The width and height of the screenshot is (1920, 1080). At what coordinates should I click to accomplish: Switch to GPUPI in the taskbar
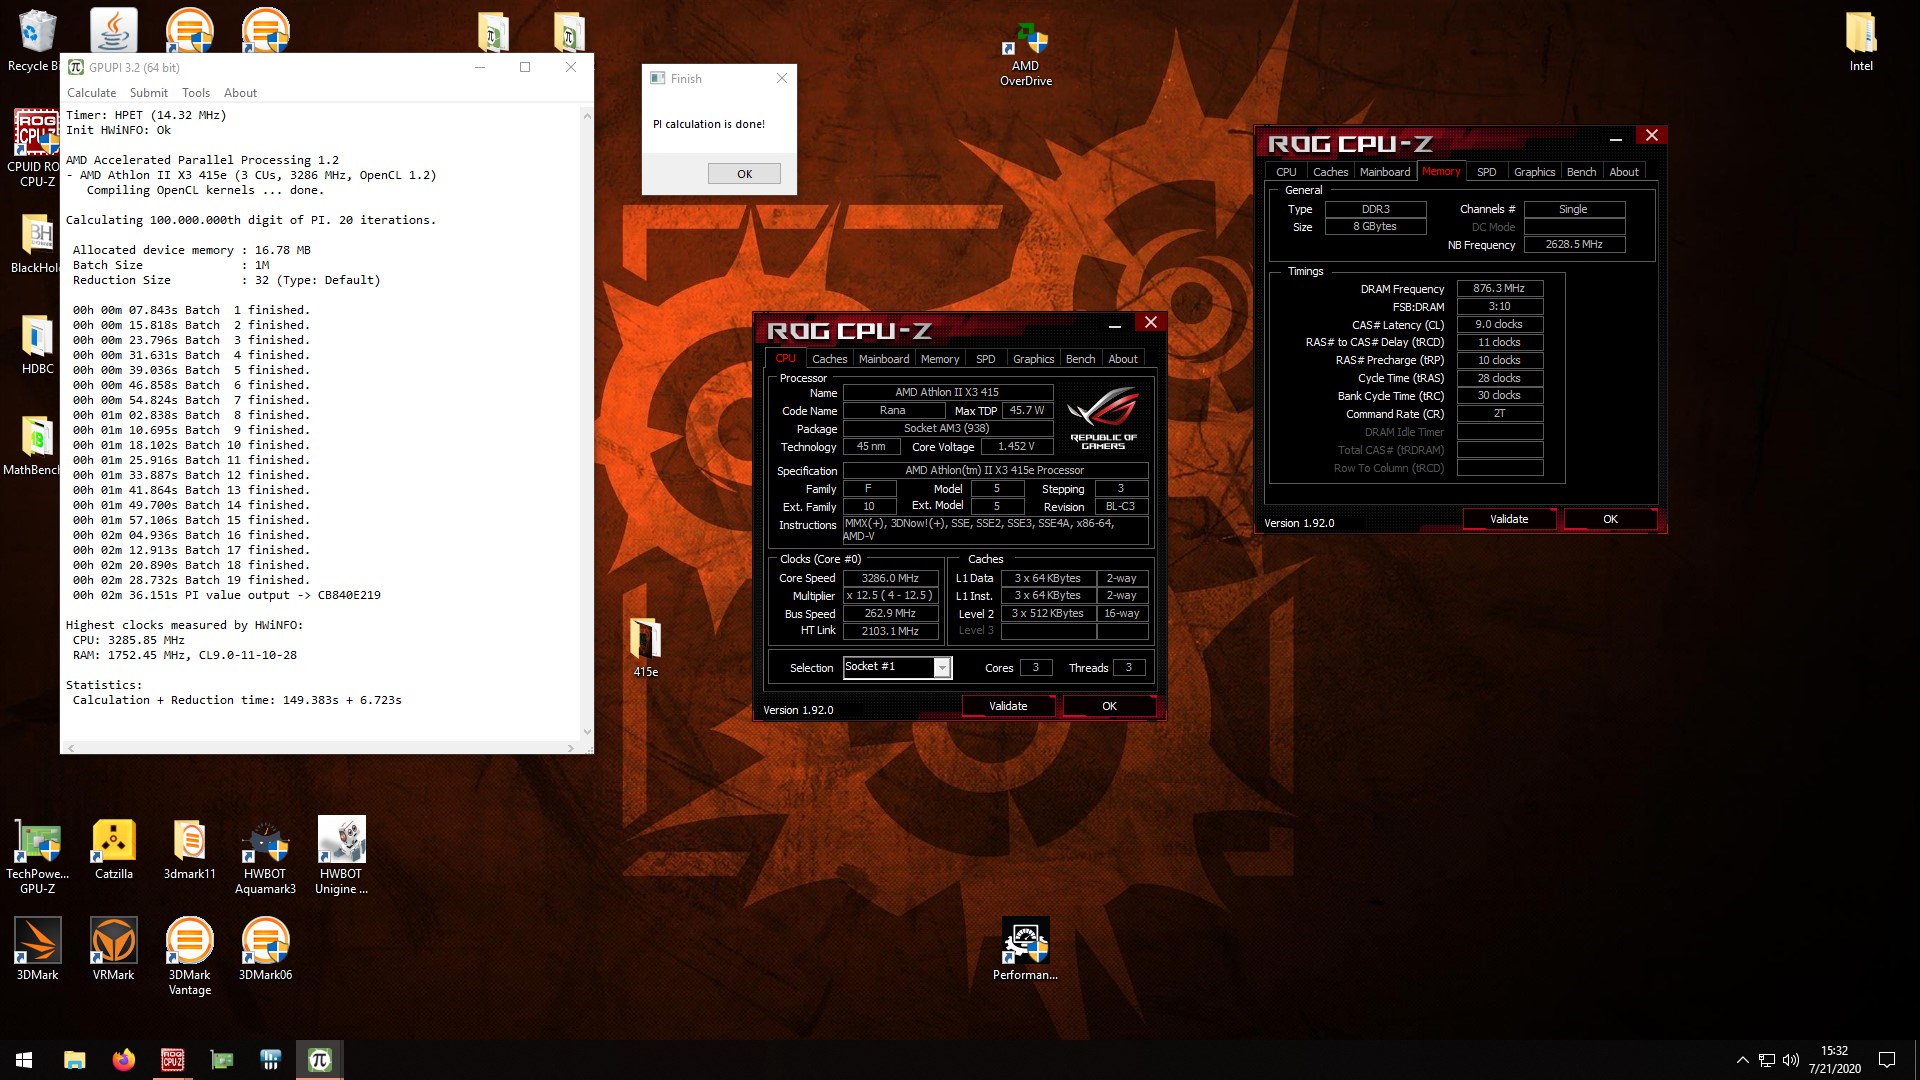click(x=320, y=1060)
